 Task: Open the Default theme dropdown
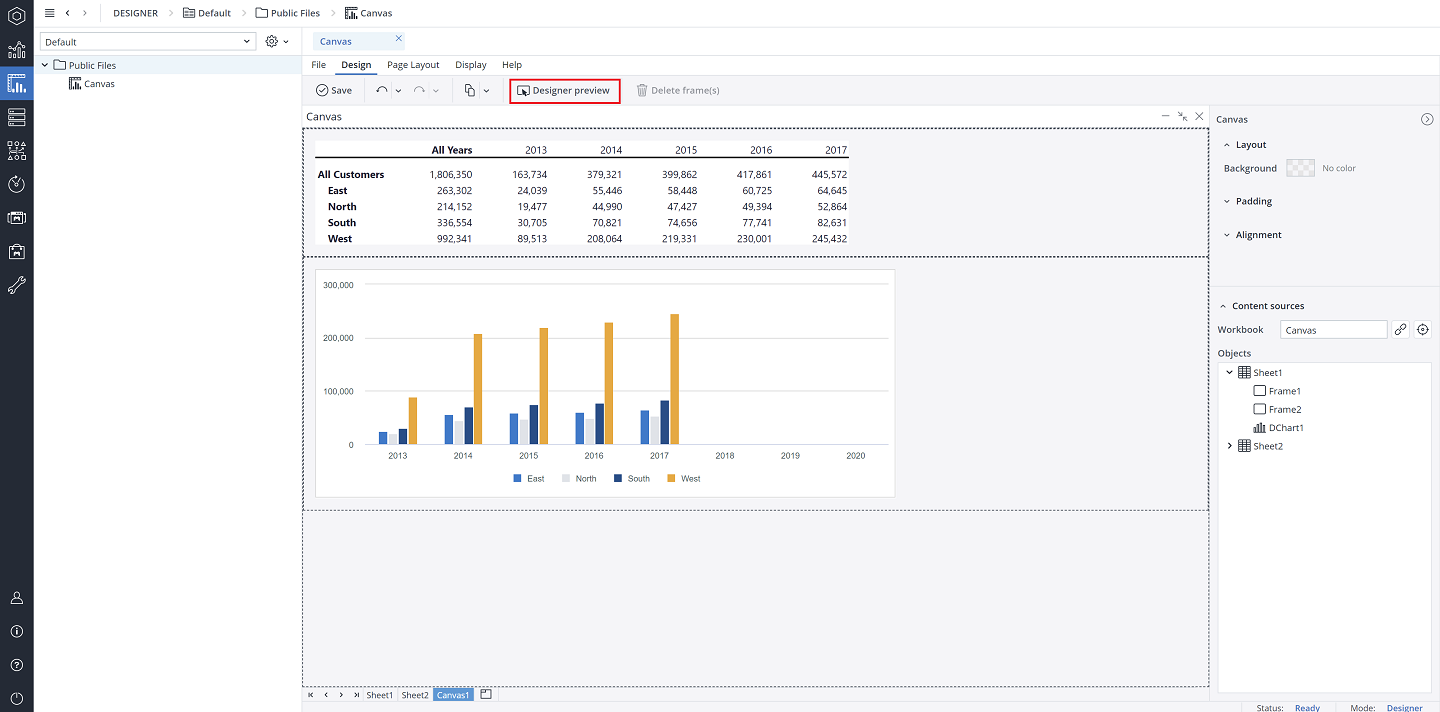[147, 41]
